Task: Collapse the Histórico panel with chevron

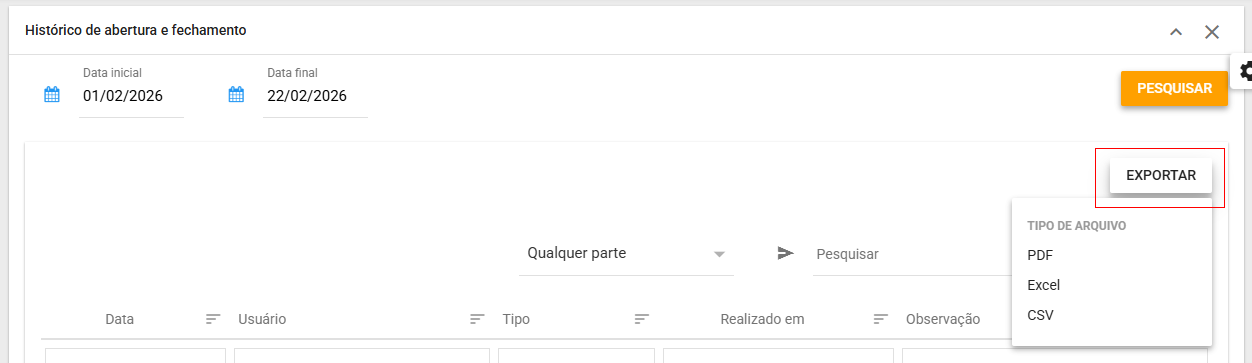Action: [1176, 32]
